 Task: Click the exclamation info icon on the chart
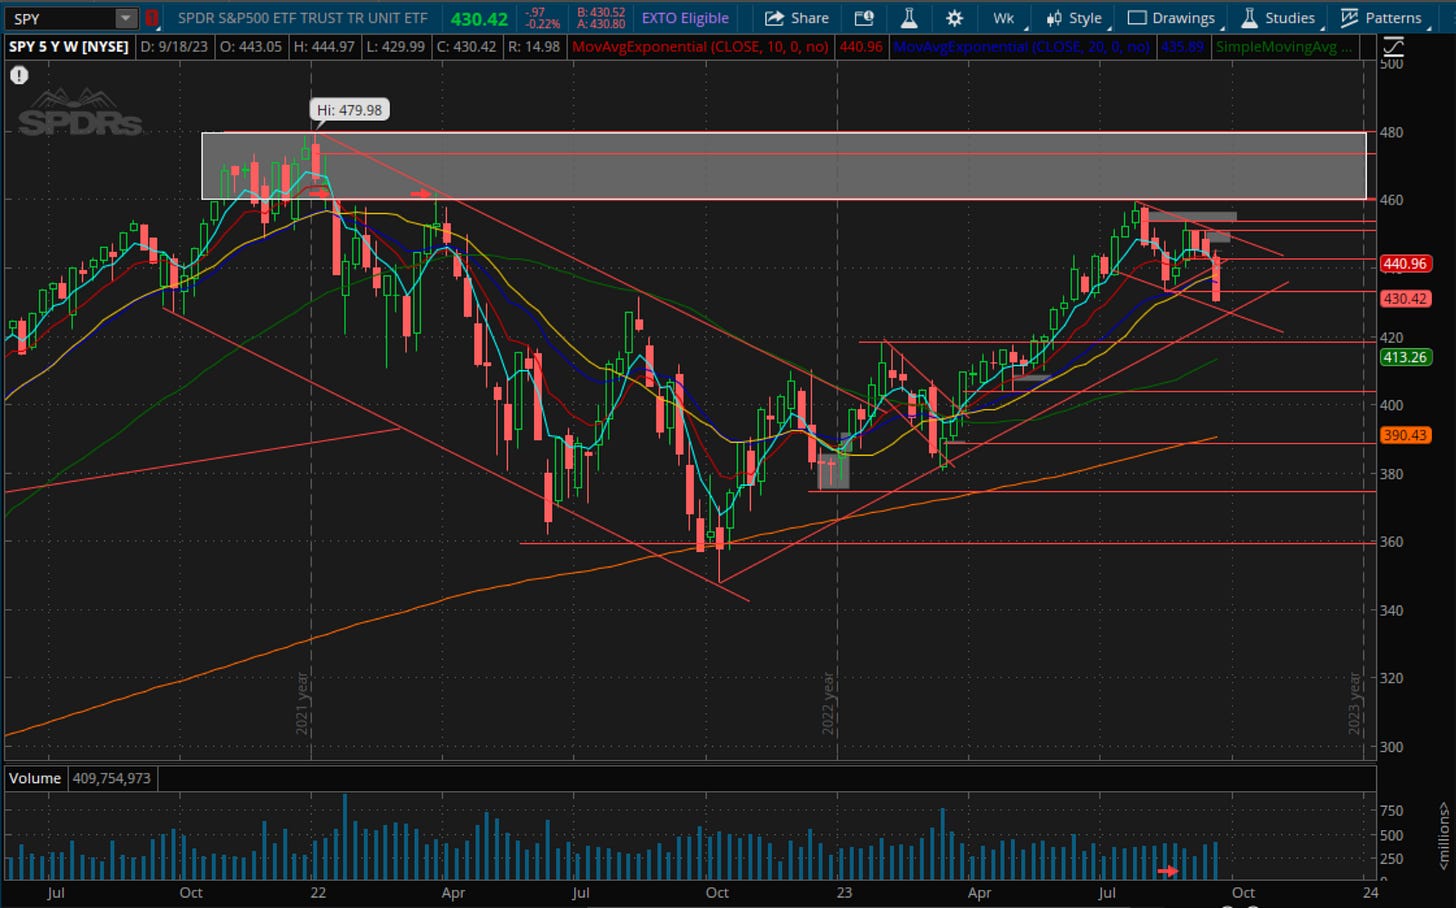tap(19, 75)
